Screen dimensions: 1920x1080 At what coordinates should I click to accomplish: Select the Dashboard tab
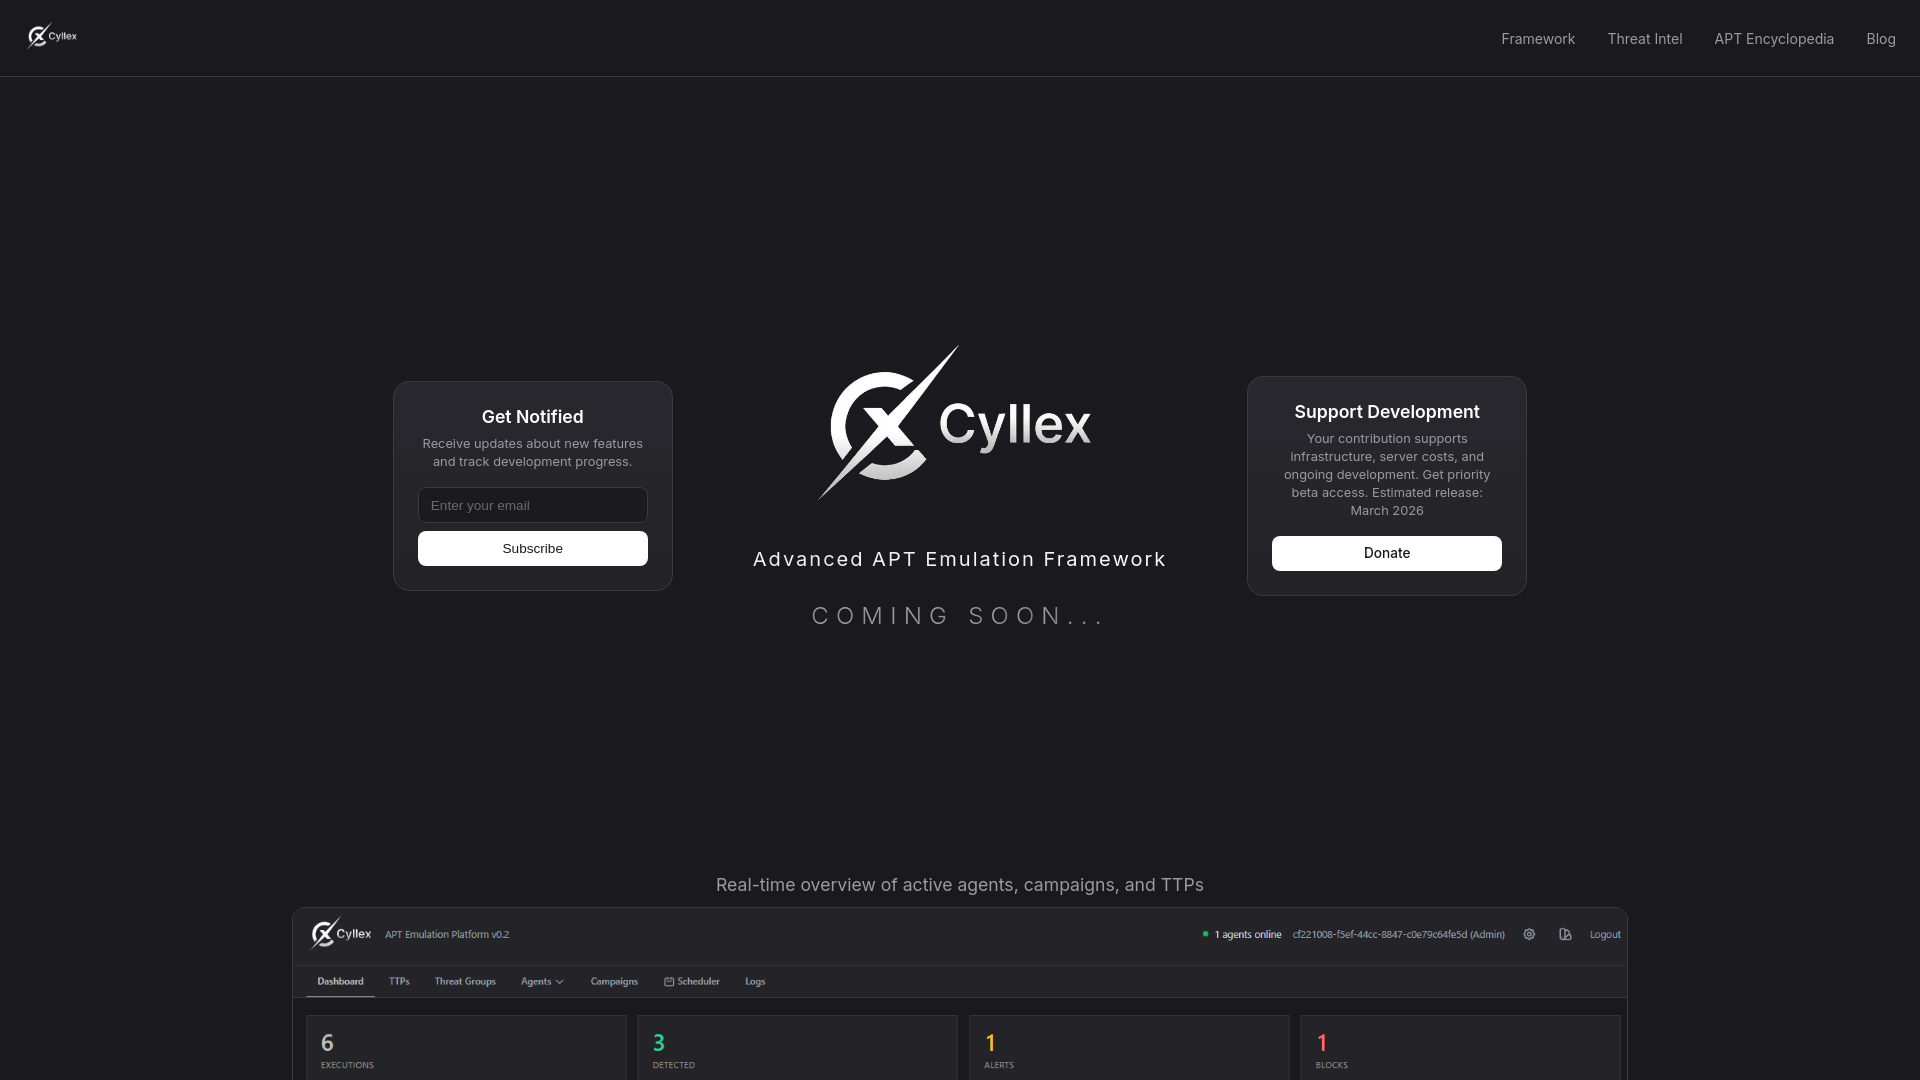(x=340, y=981)
